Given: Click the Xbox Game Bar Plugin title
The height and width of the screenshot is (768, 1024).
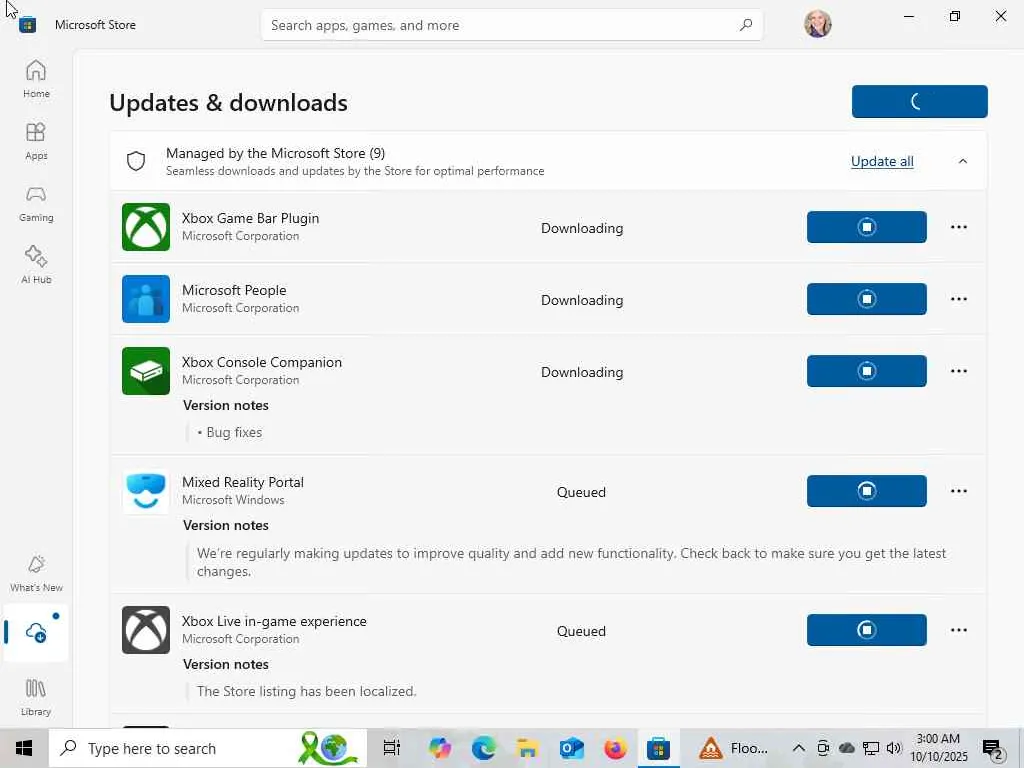Looking at the screenshot, I should (x=250, y=218).
